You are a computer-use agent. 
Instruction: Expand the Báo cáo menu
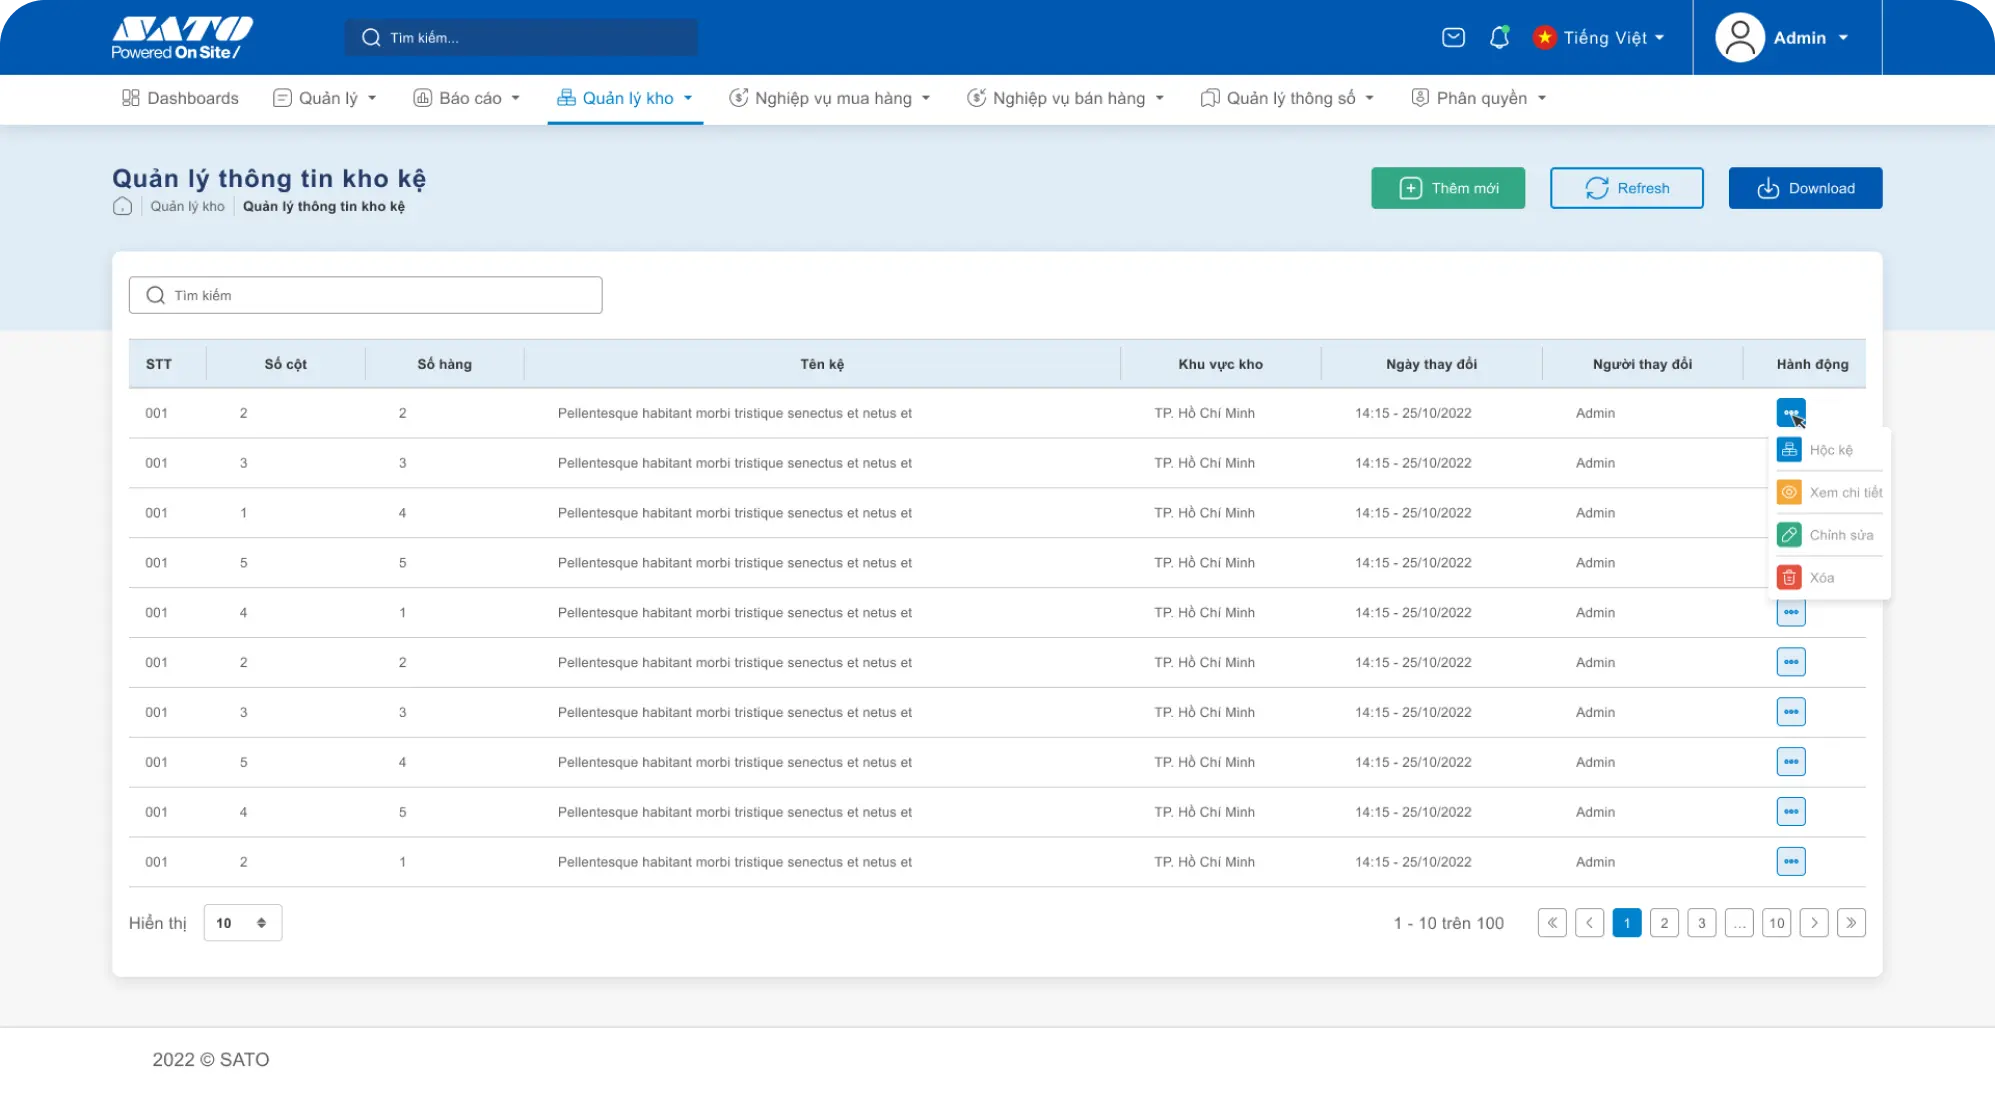[515, 98]
